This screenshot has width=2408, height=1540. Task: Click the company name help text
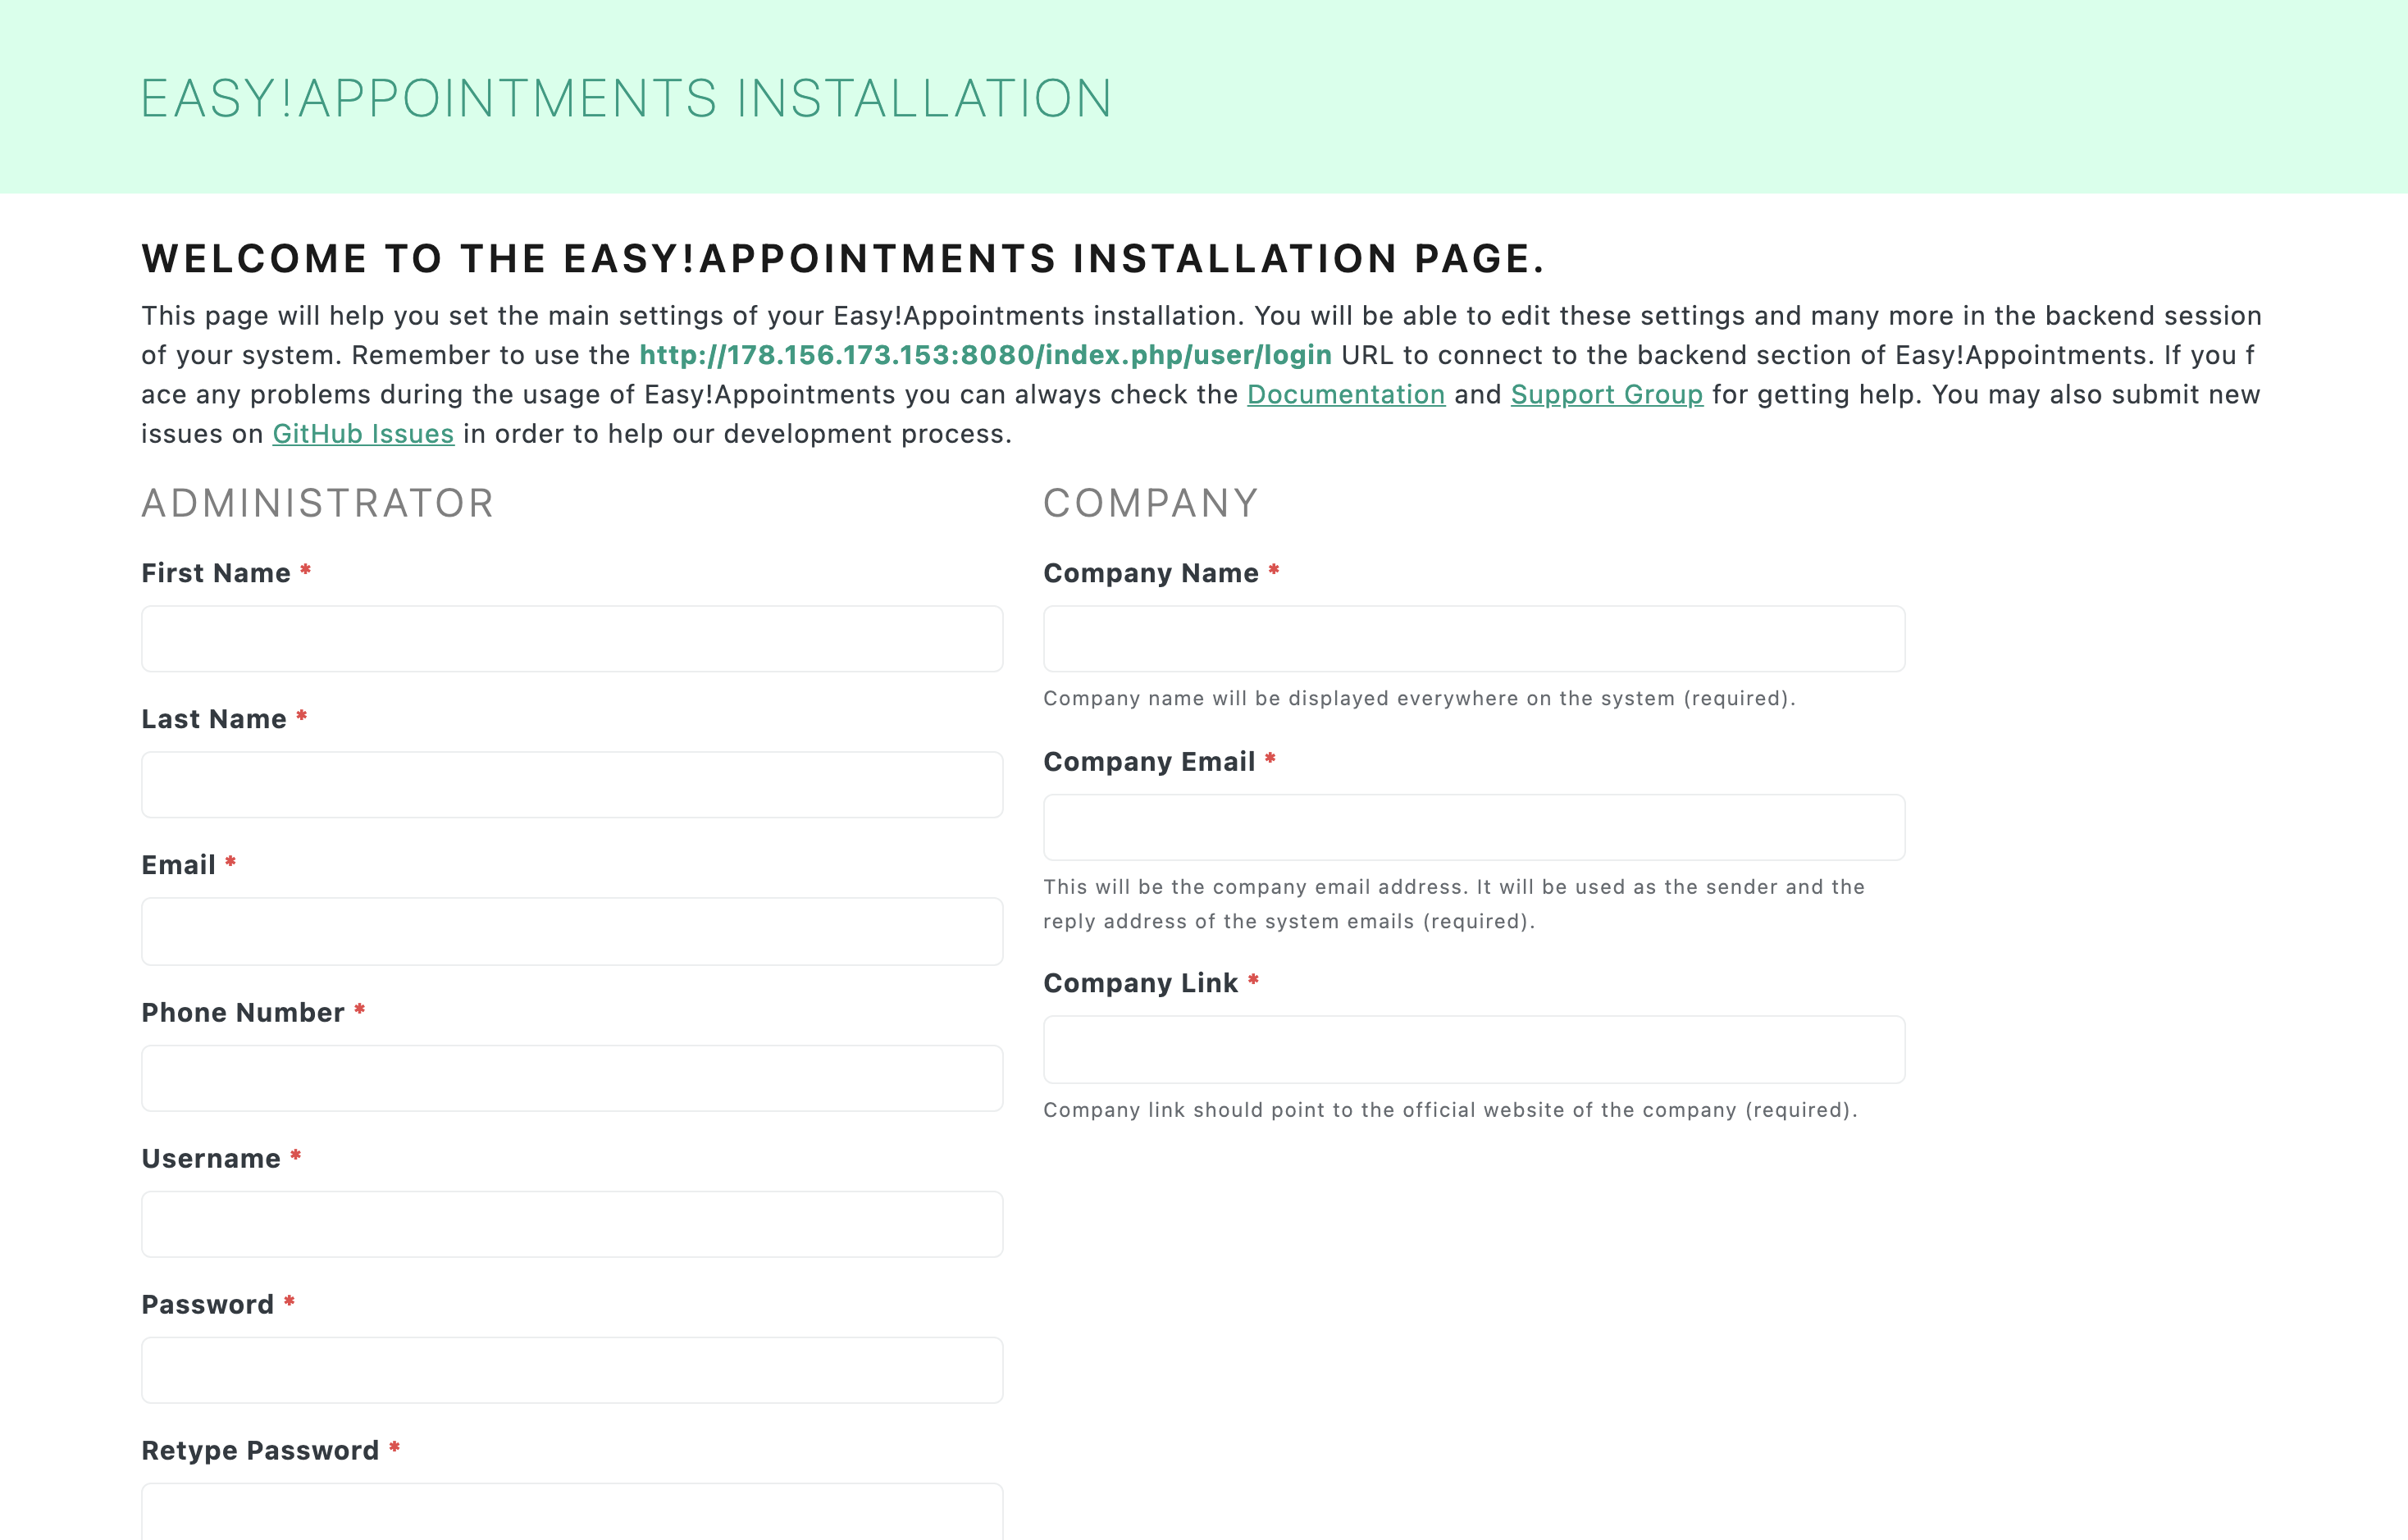[x=1419, y=698]
